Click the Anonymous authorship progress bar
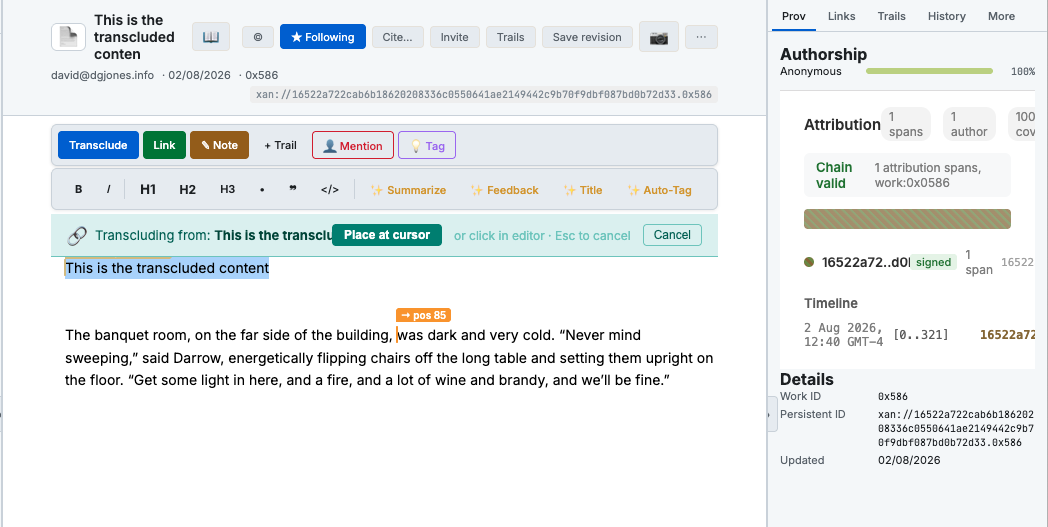The image size is (1048, 527). click(x=929, y=71)
